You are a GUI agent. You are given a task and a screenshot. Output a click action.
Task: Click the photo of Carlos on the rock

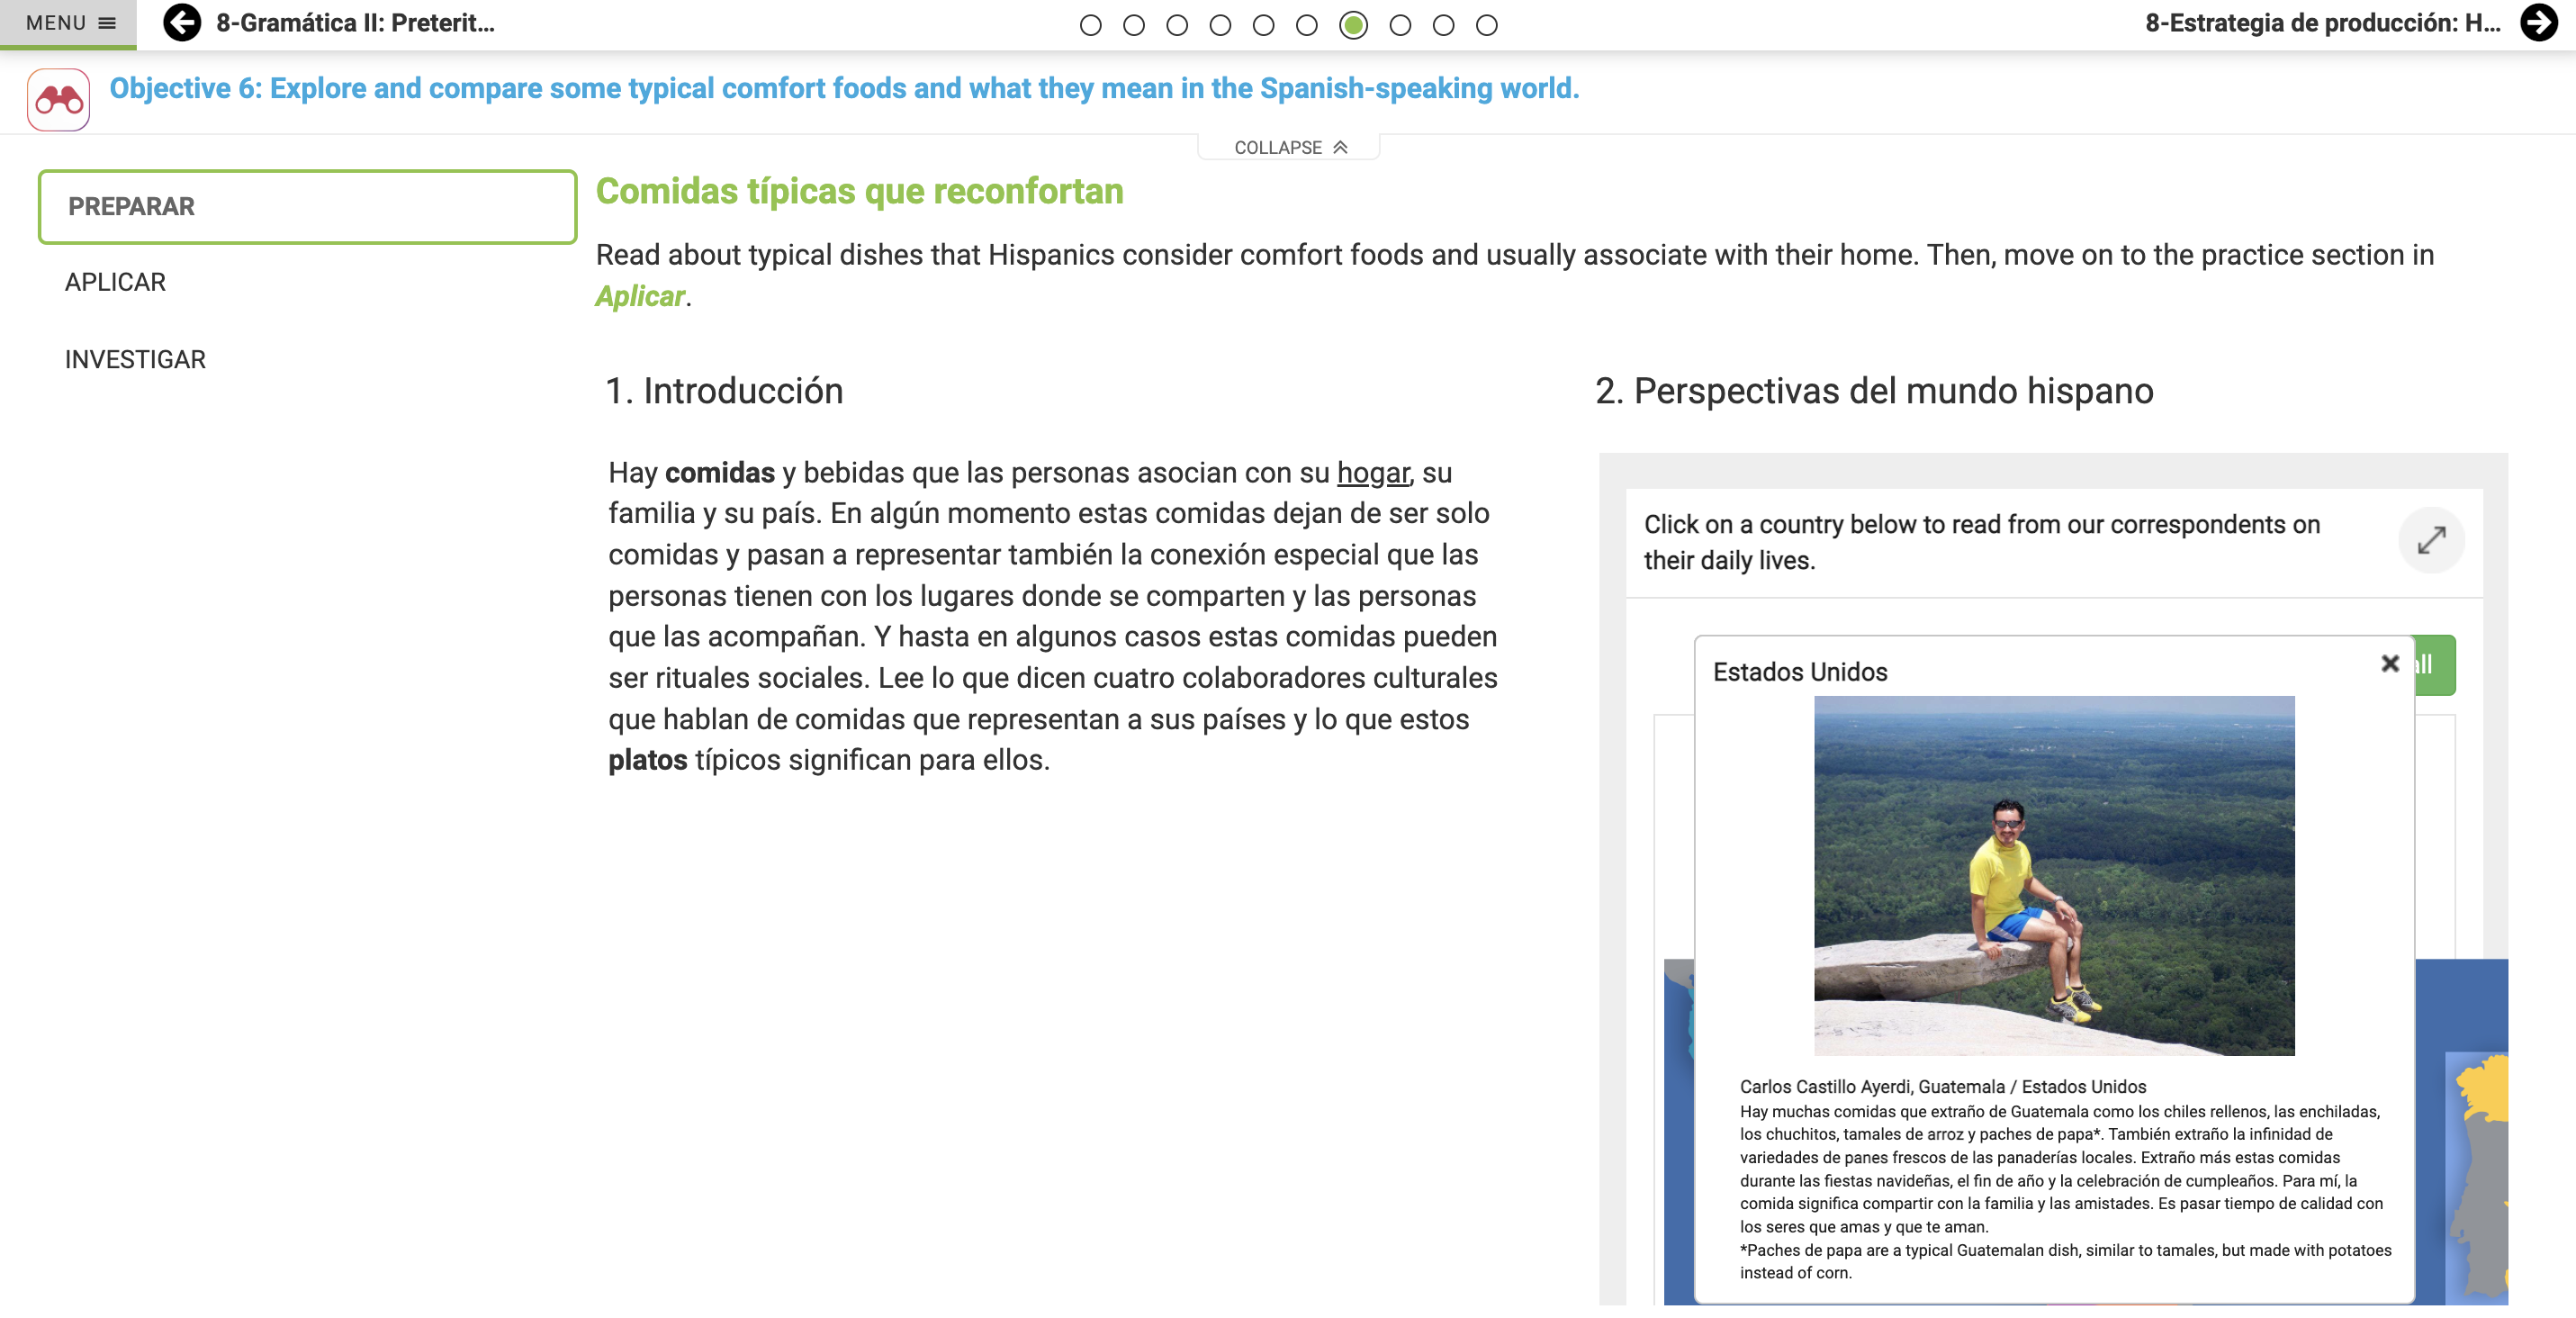click(2054, 875)
